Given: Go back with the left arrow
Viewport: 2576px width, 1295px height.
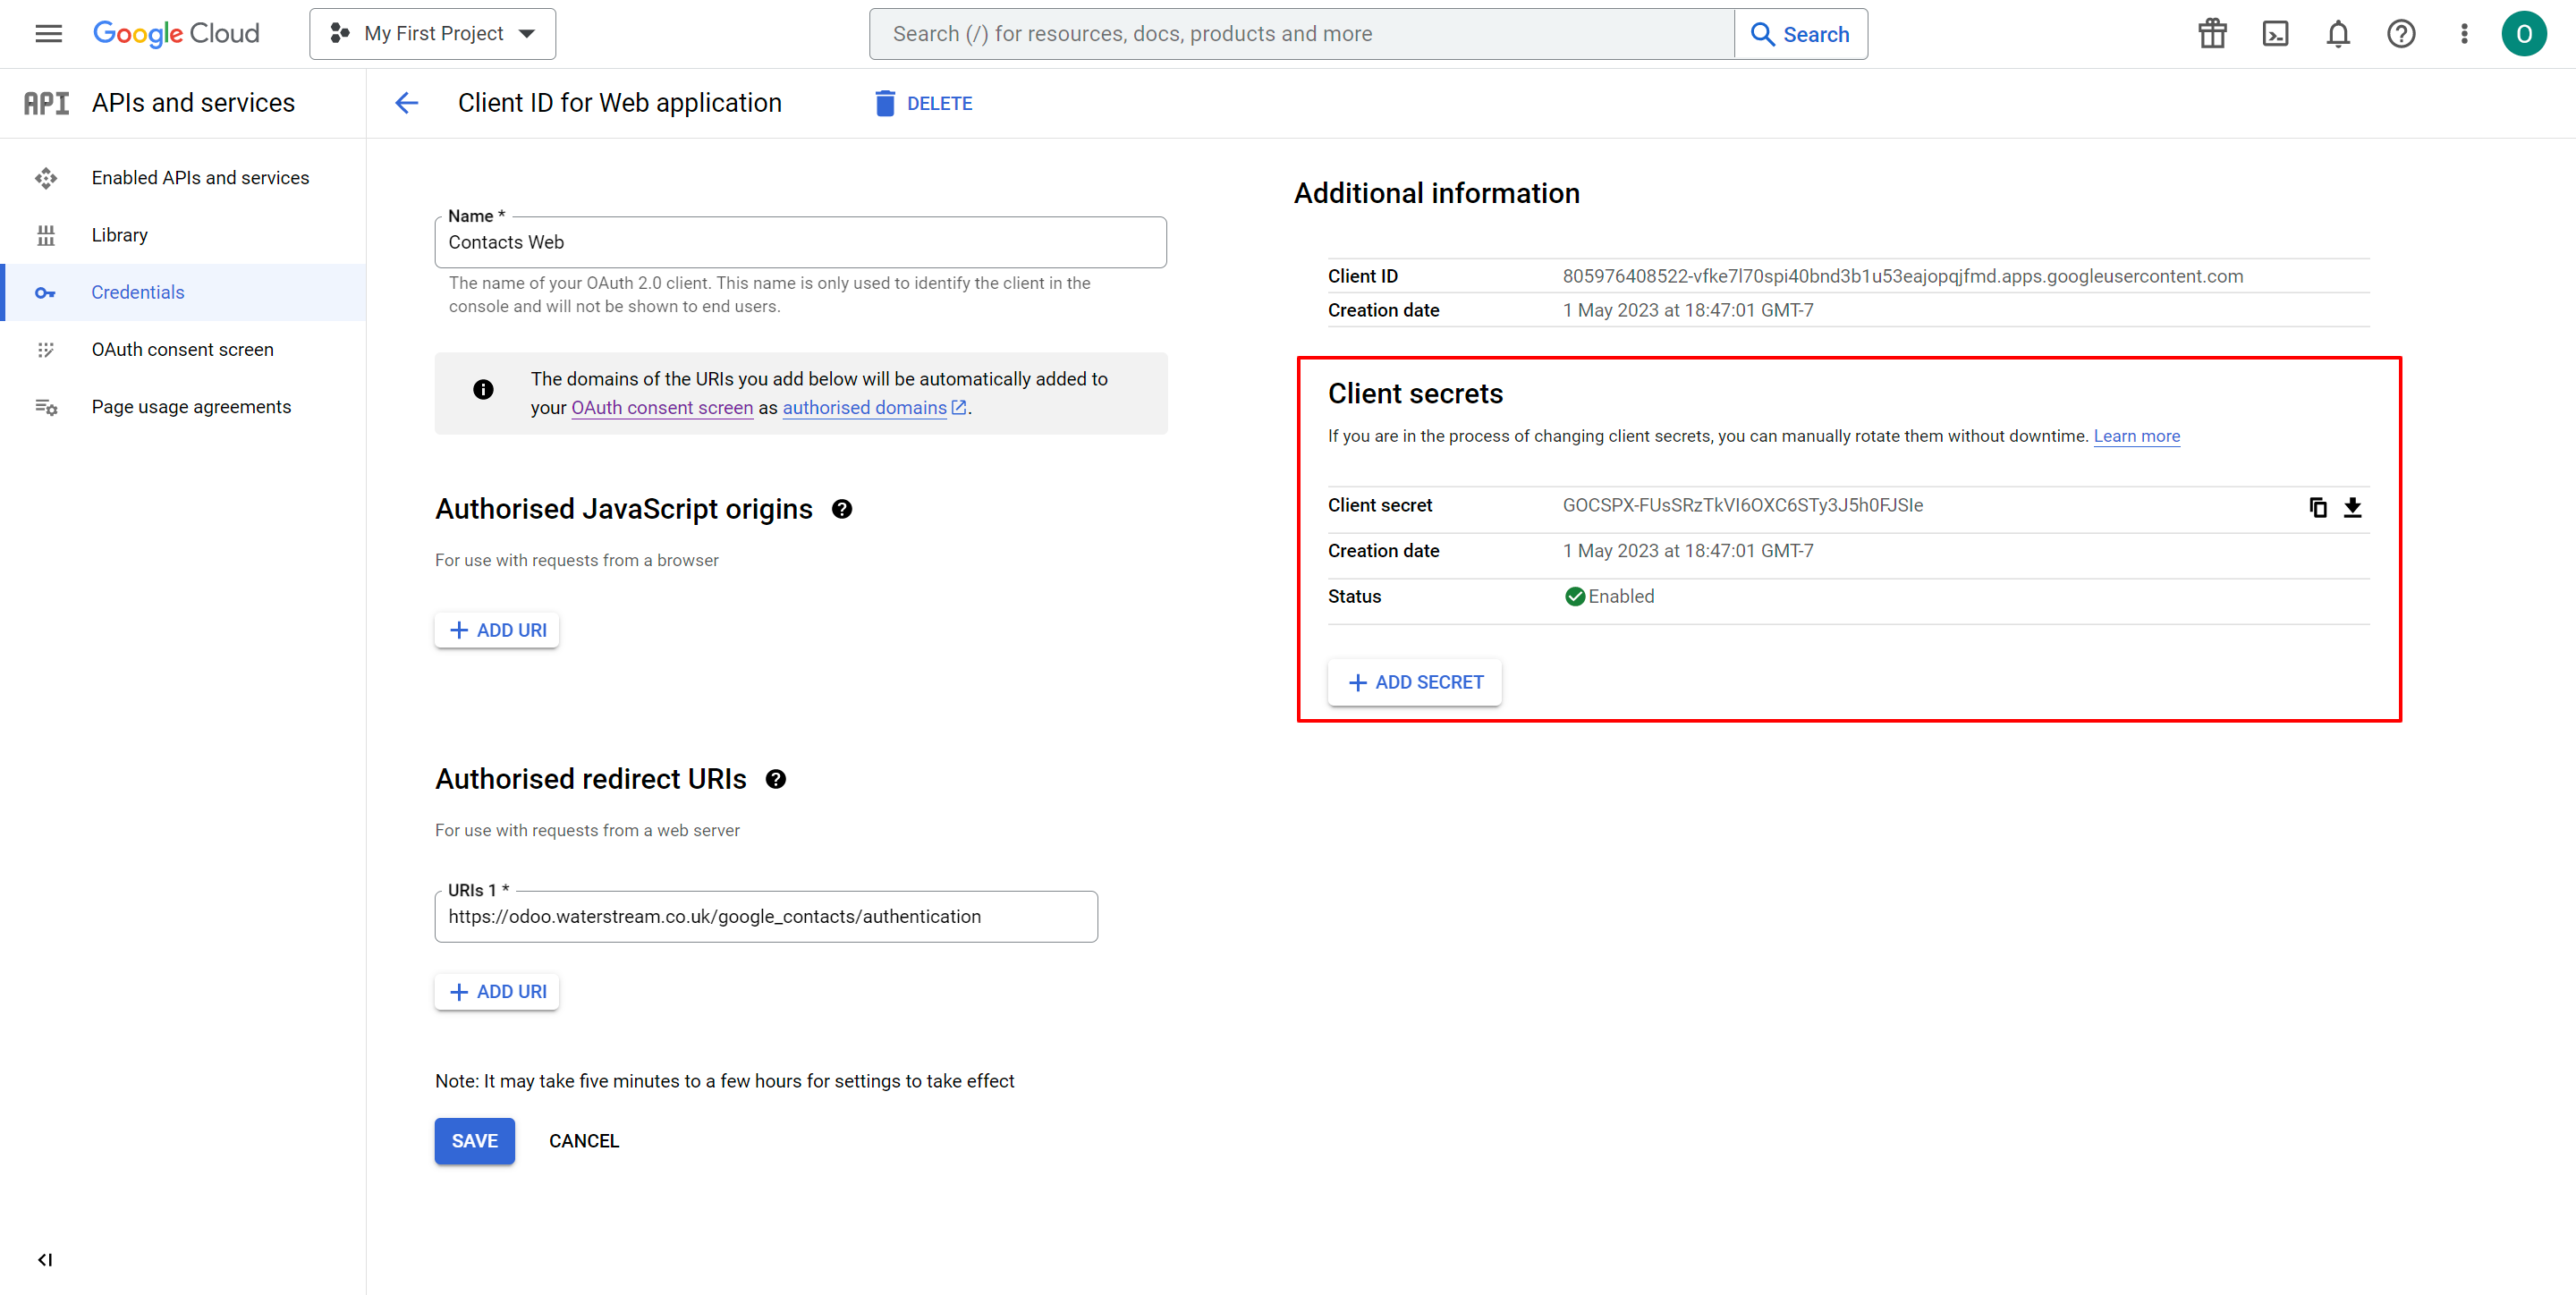Looking at the screenshot, I should click(406, 103).
